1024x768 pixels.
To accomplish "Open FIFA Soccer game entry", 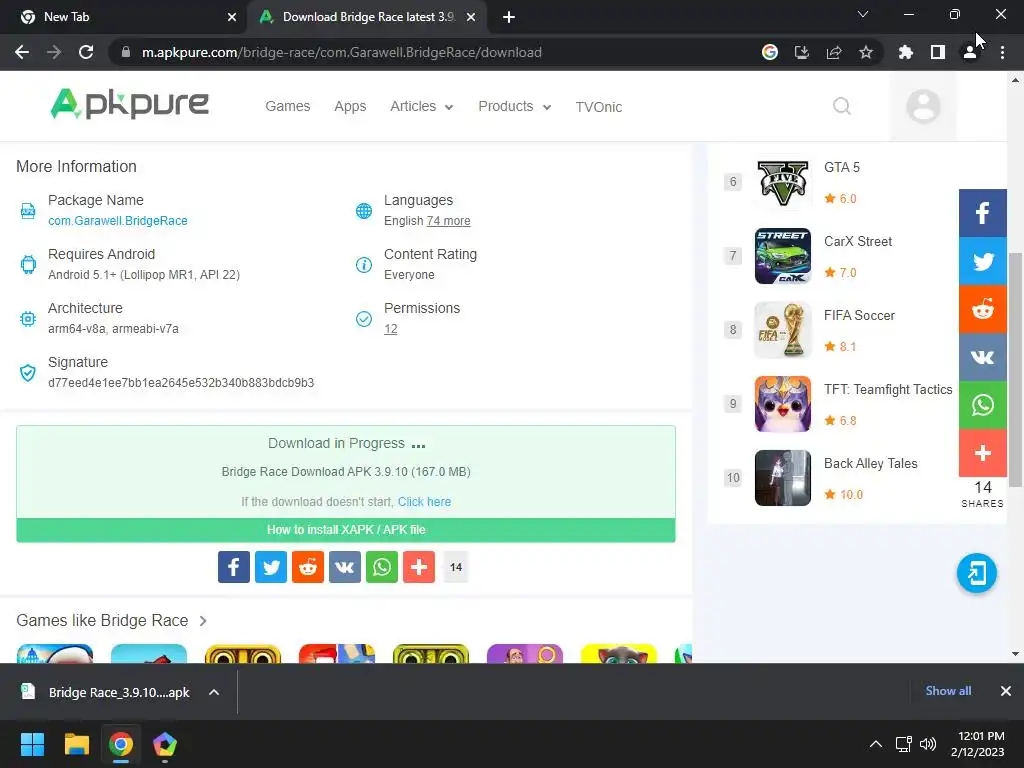I will coord(859,315).
